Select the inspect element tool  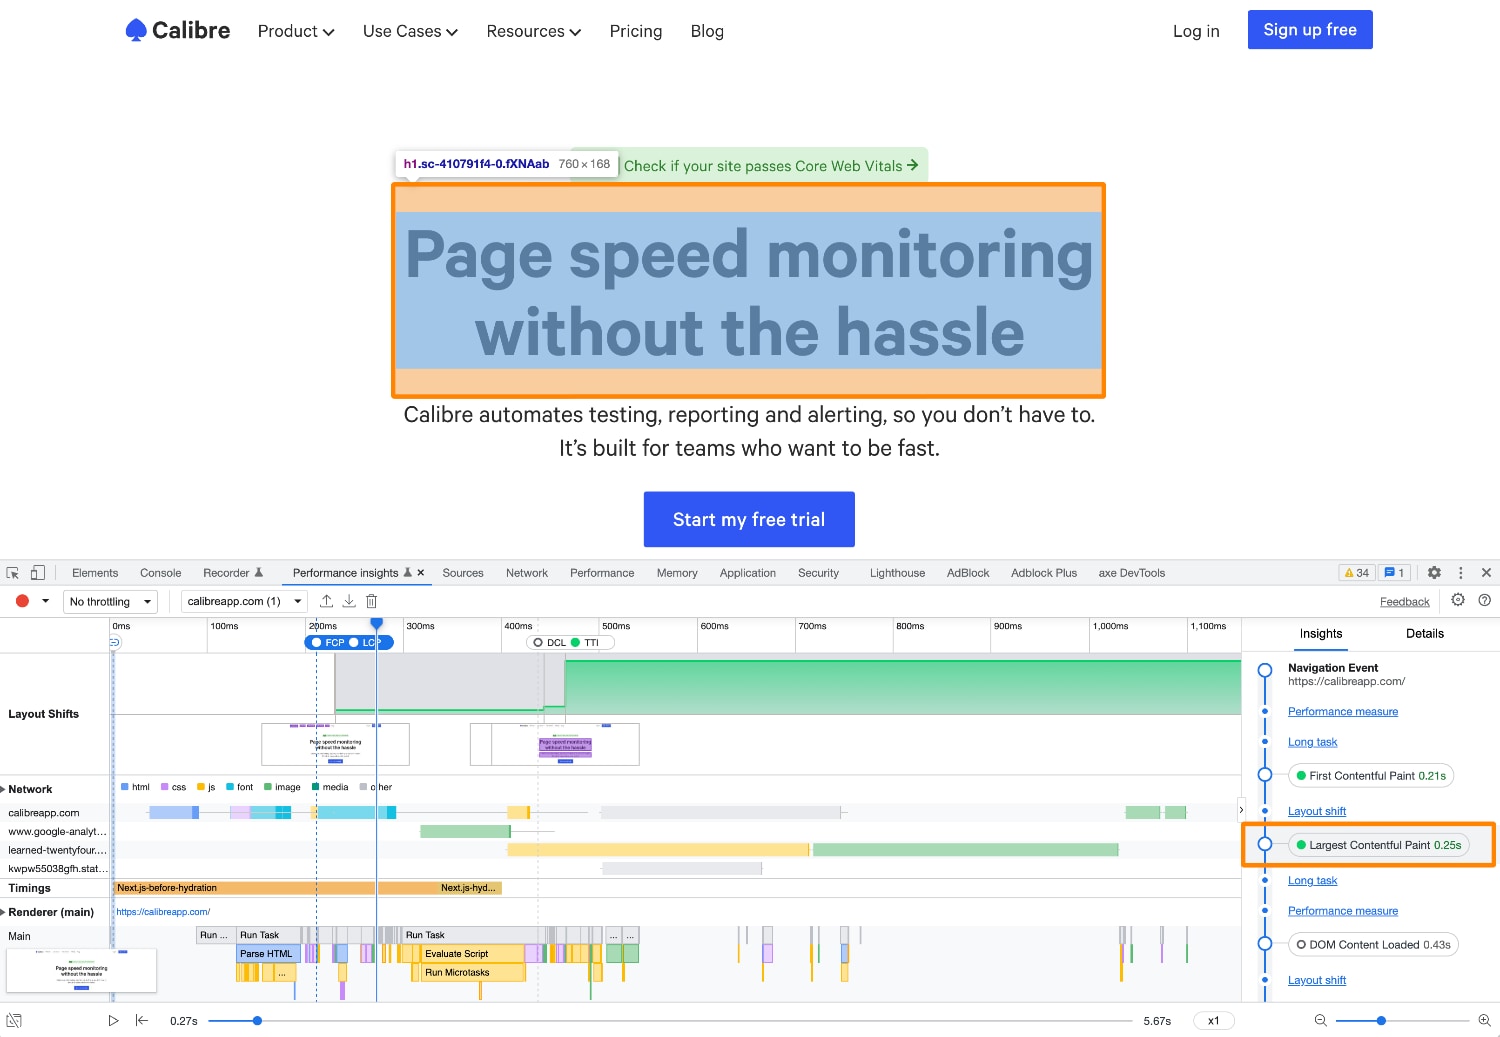[x=12, y=572]
